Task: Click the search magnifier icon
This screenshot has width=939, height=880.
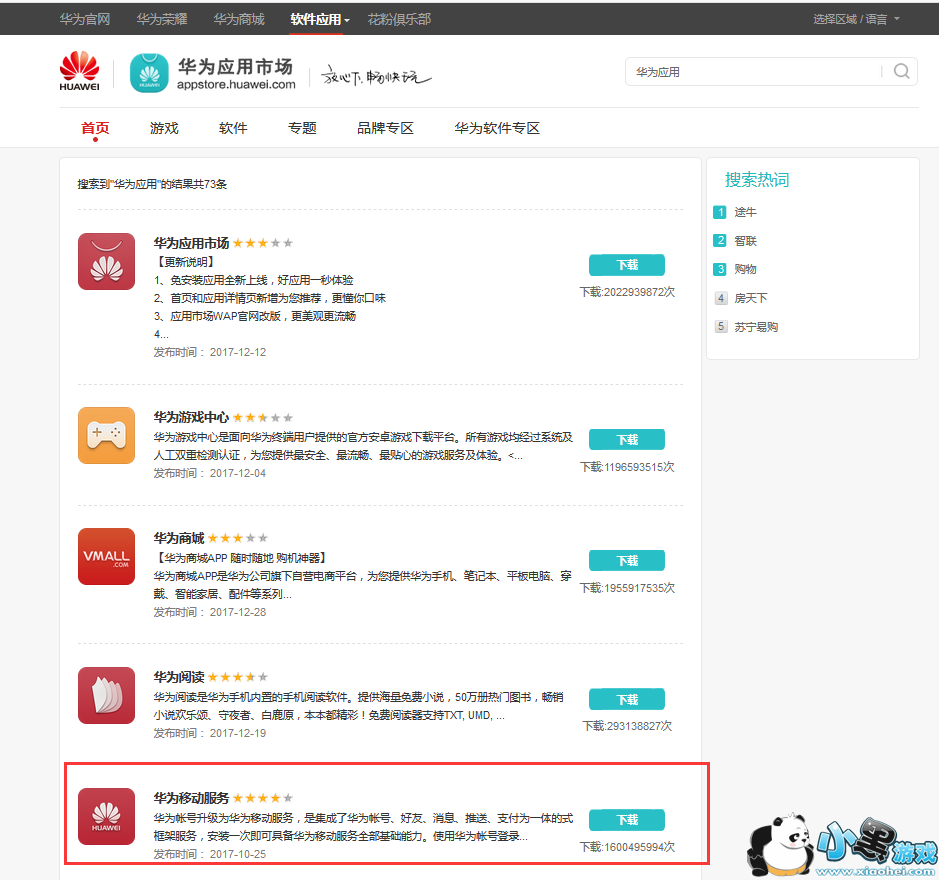Action: [901, 71]
